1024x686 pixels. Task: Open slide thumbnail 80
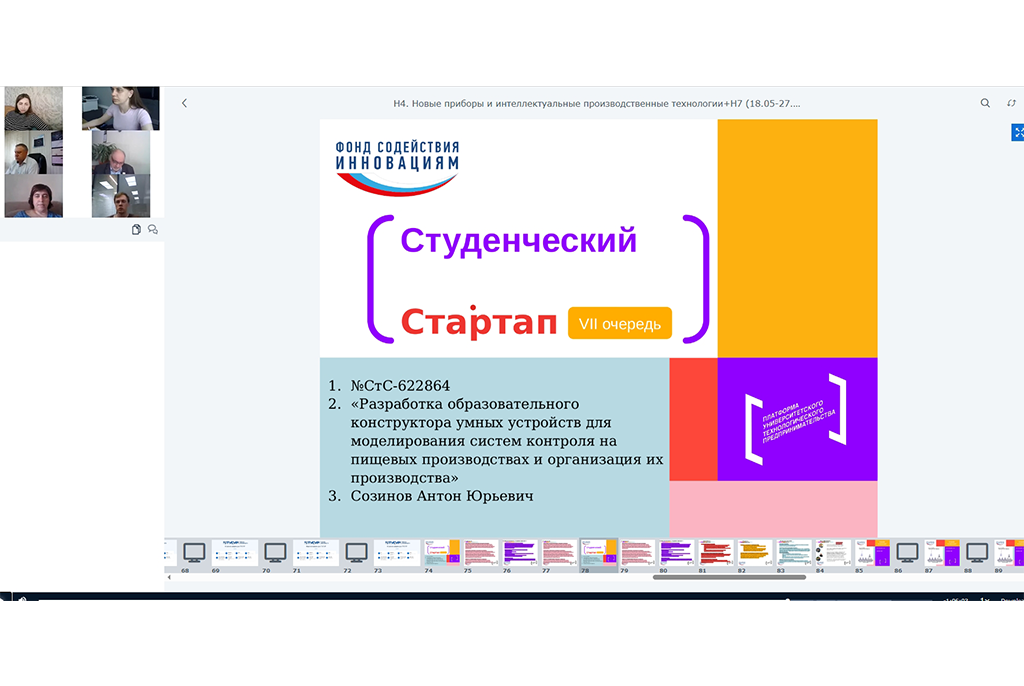click(x=677, y=553)
